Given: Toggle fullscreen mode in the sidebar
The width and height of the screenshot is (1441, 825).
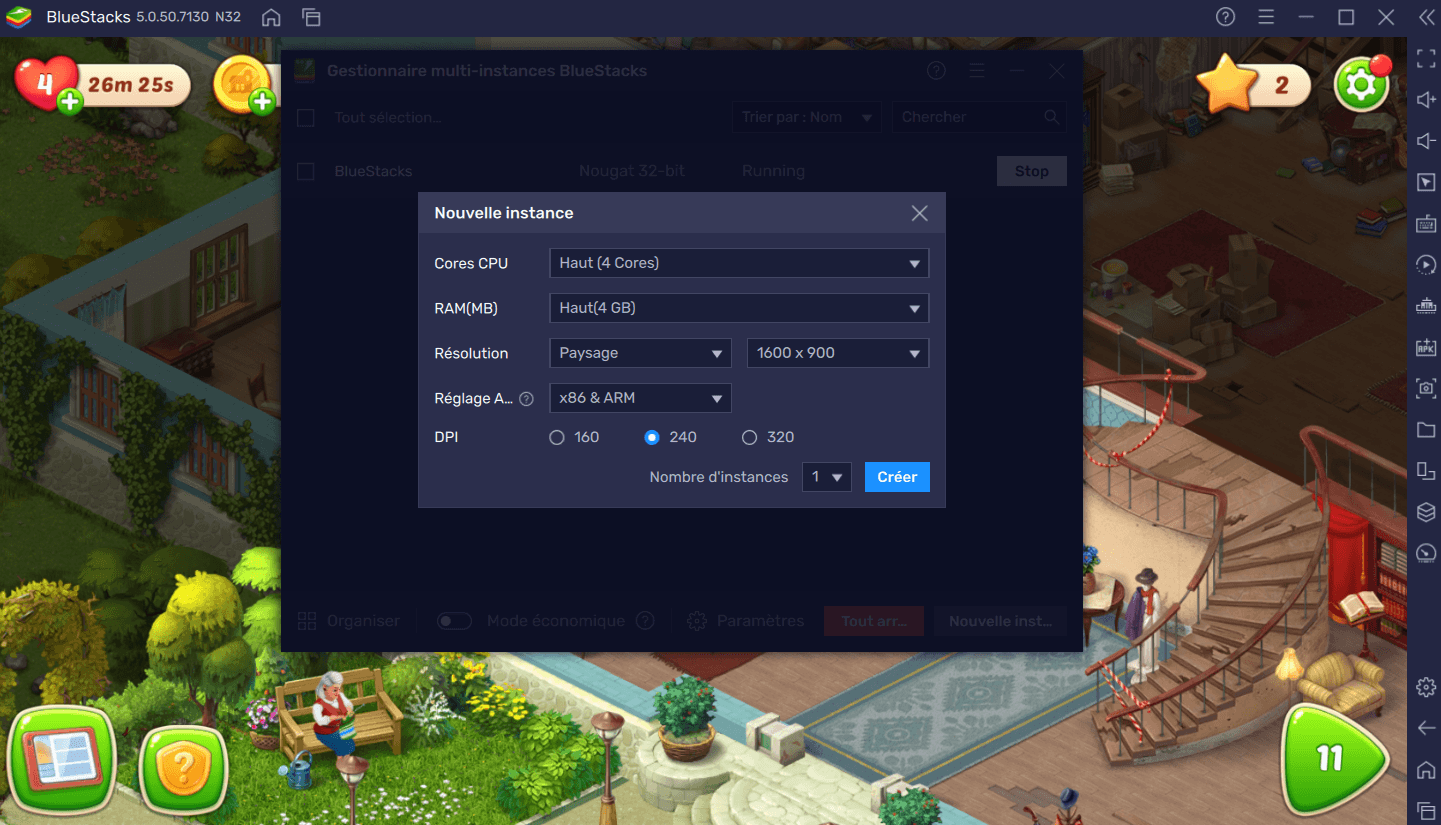Looking at the screenshot, I should point(1426,59).
